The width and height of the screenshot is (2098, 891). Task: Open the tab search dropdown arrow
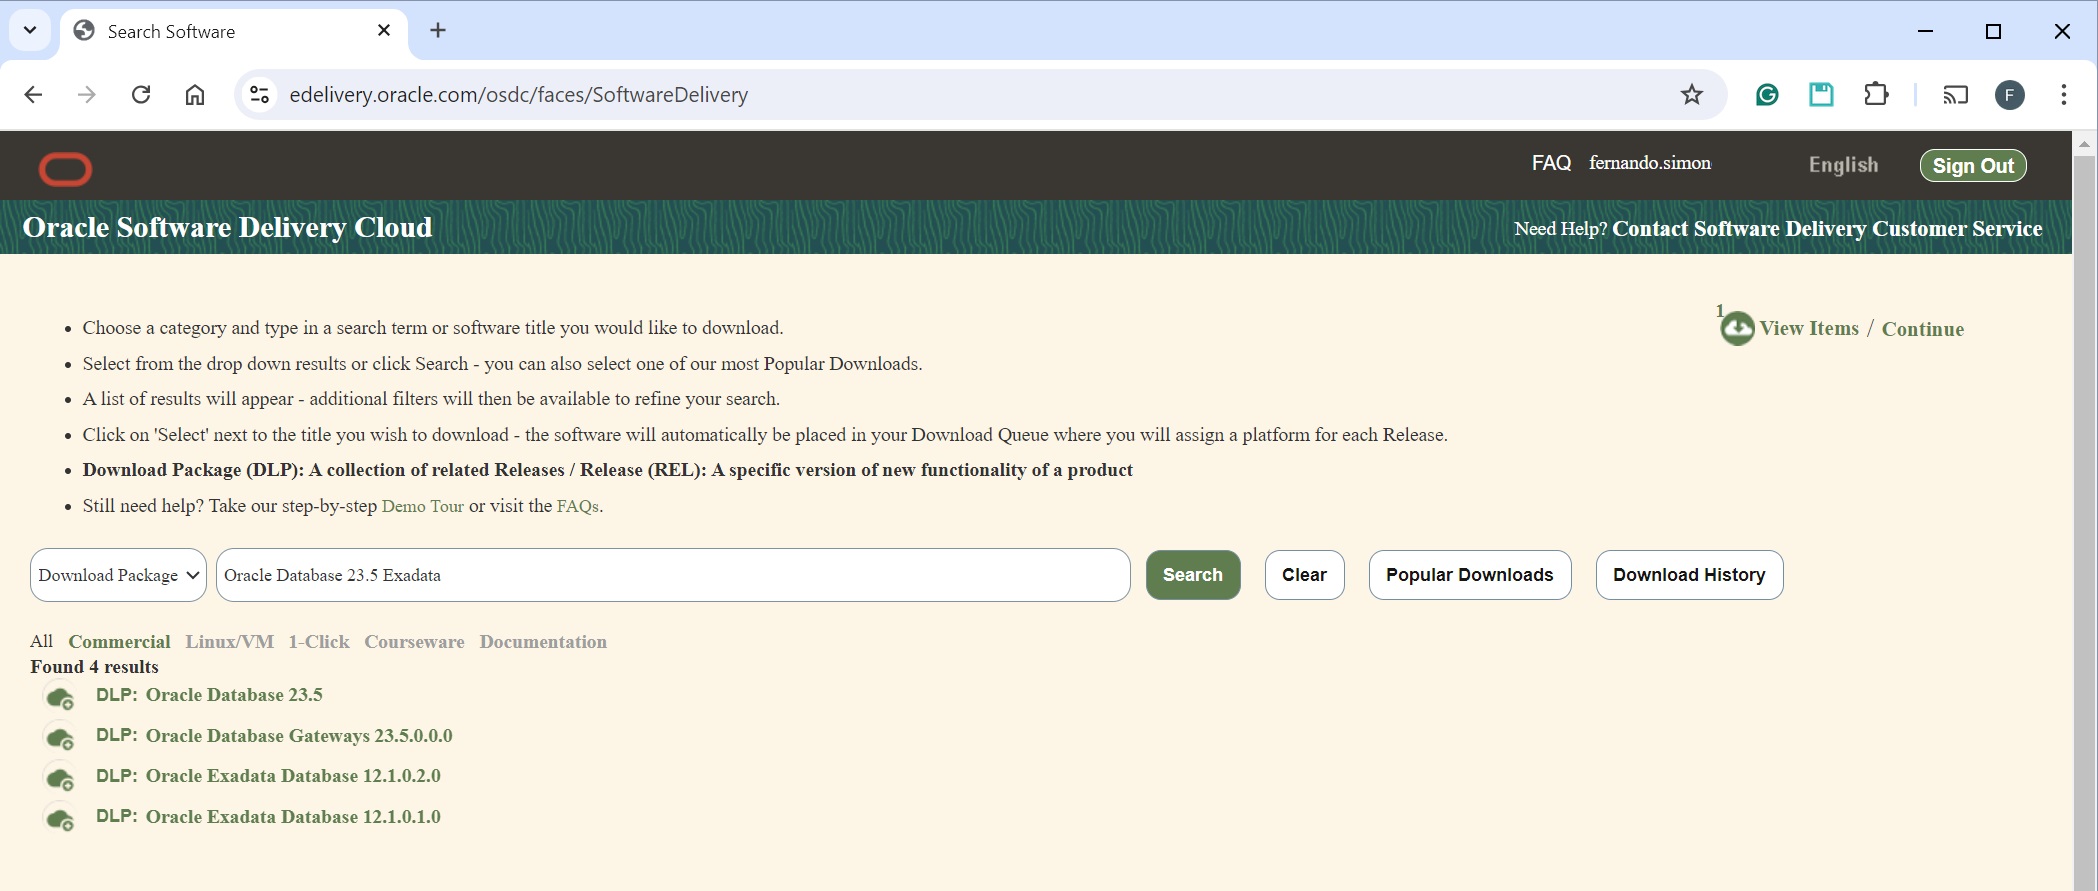point(30,30)
